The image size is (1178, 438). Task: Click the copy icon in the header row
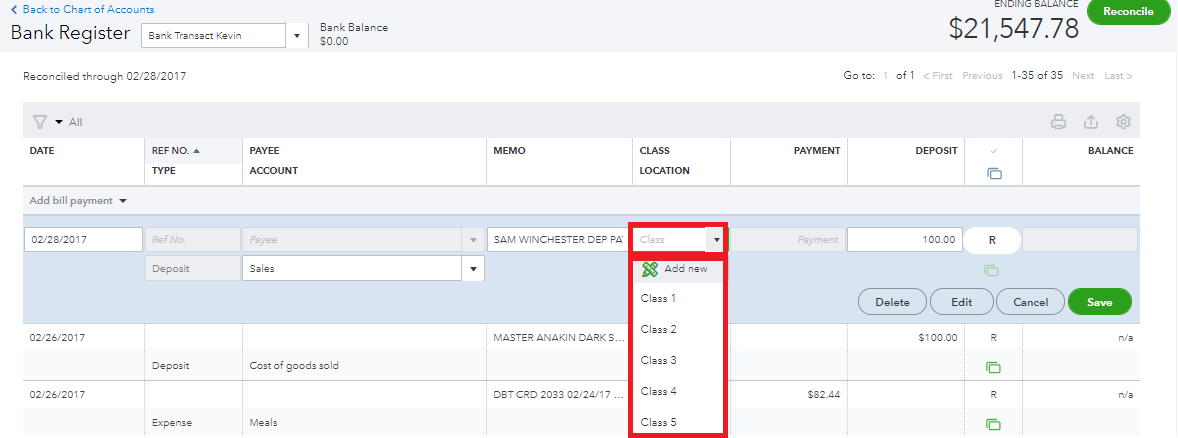point(994,174)
